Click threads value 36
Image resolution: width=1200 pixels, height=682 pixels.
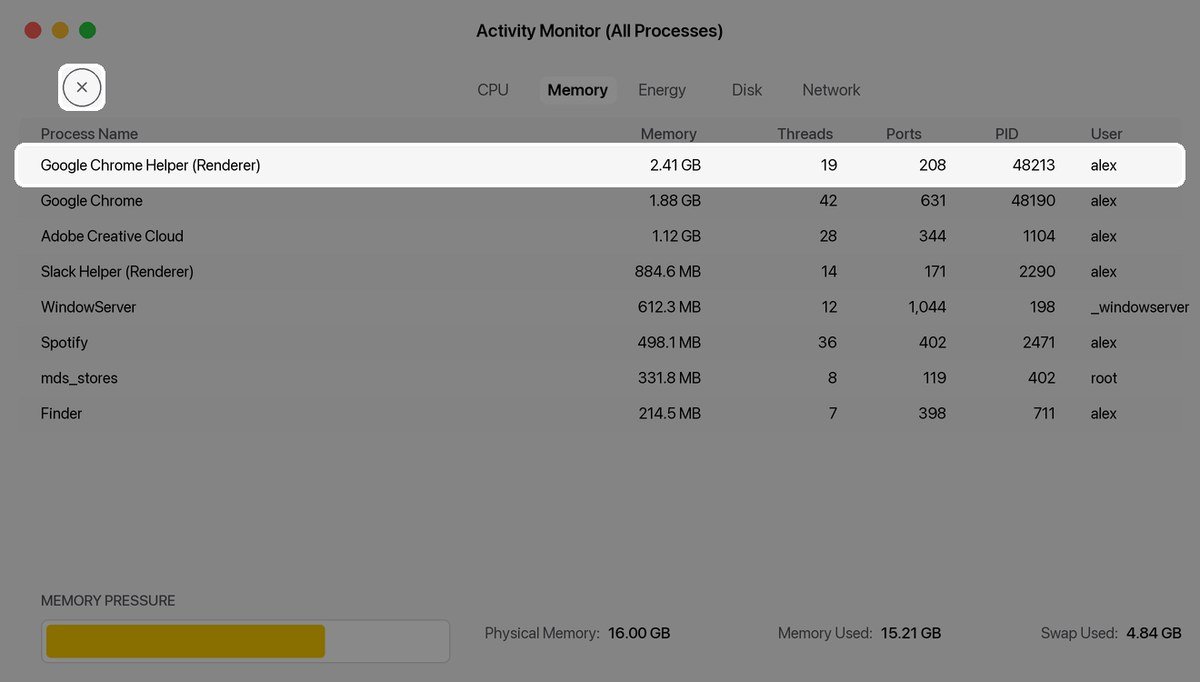[x=828, y=343]
